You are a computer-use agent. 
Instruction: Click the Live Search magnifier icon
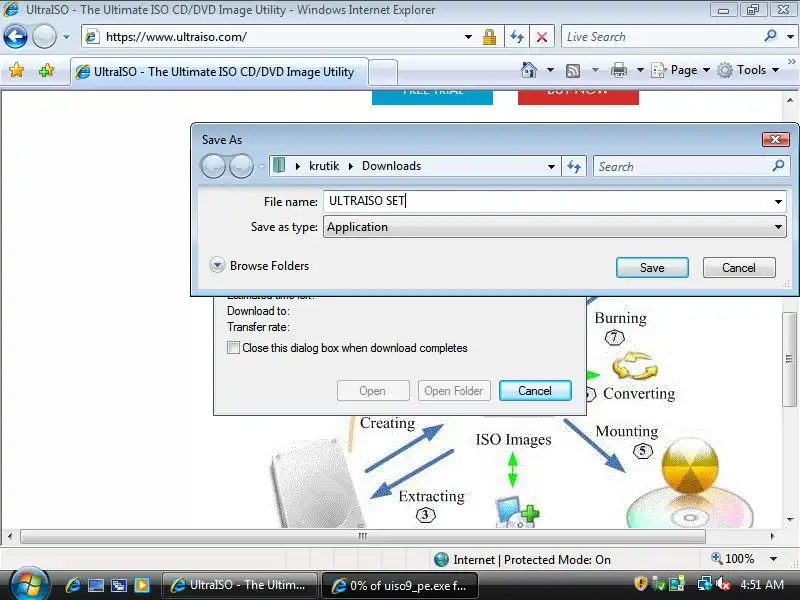(x=770, y=36)
